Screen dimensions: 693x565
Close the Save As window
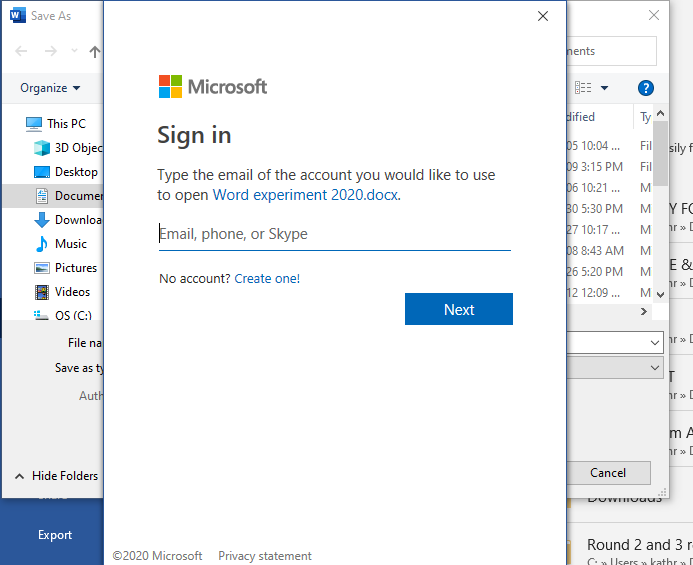pyautogui.click(x=654, y=15)
